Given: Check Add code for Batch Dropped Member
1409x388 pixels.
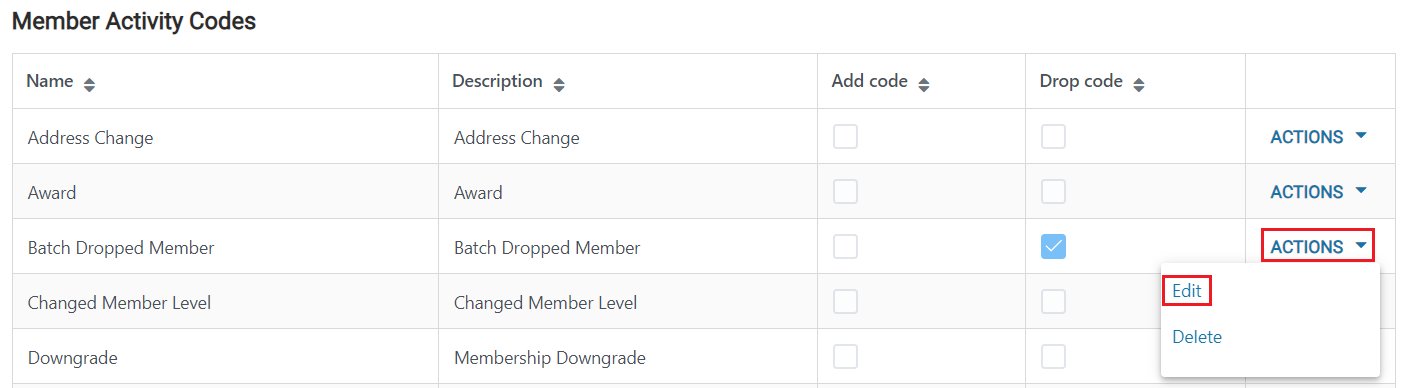Looking at the screenshot, I should (x=845, y=246).
